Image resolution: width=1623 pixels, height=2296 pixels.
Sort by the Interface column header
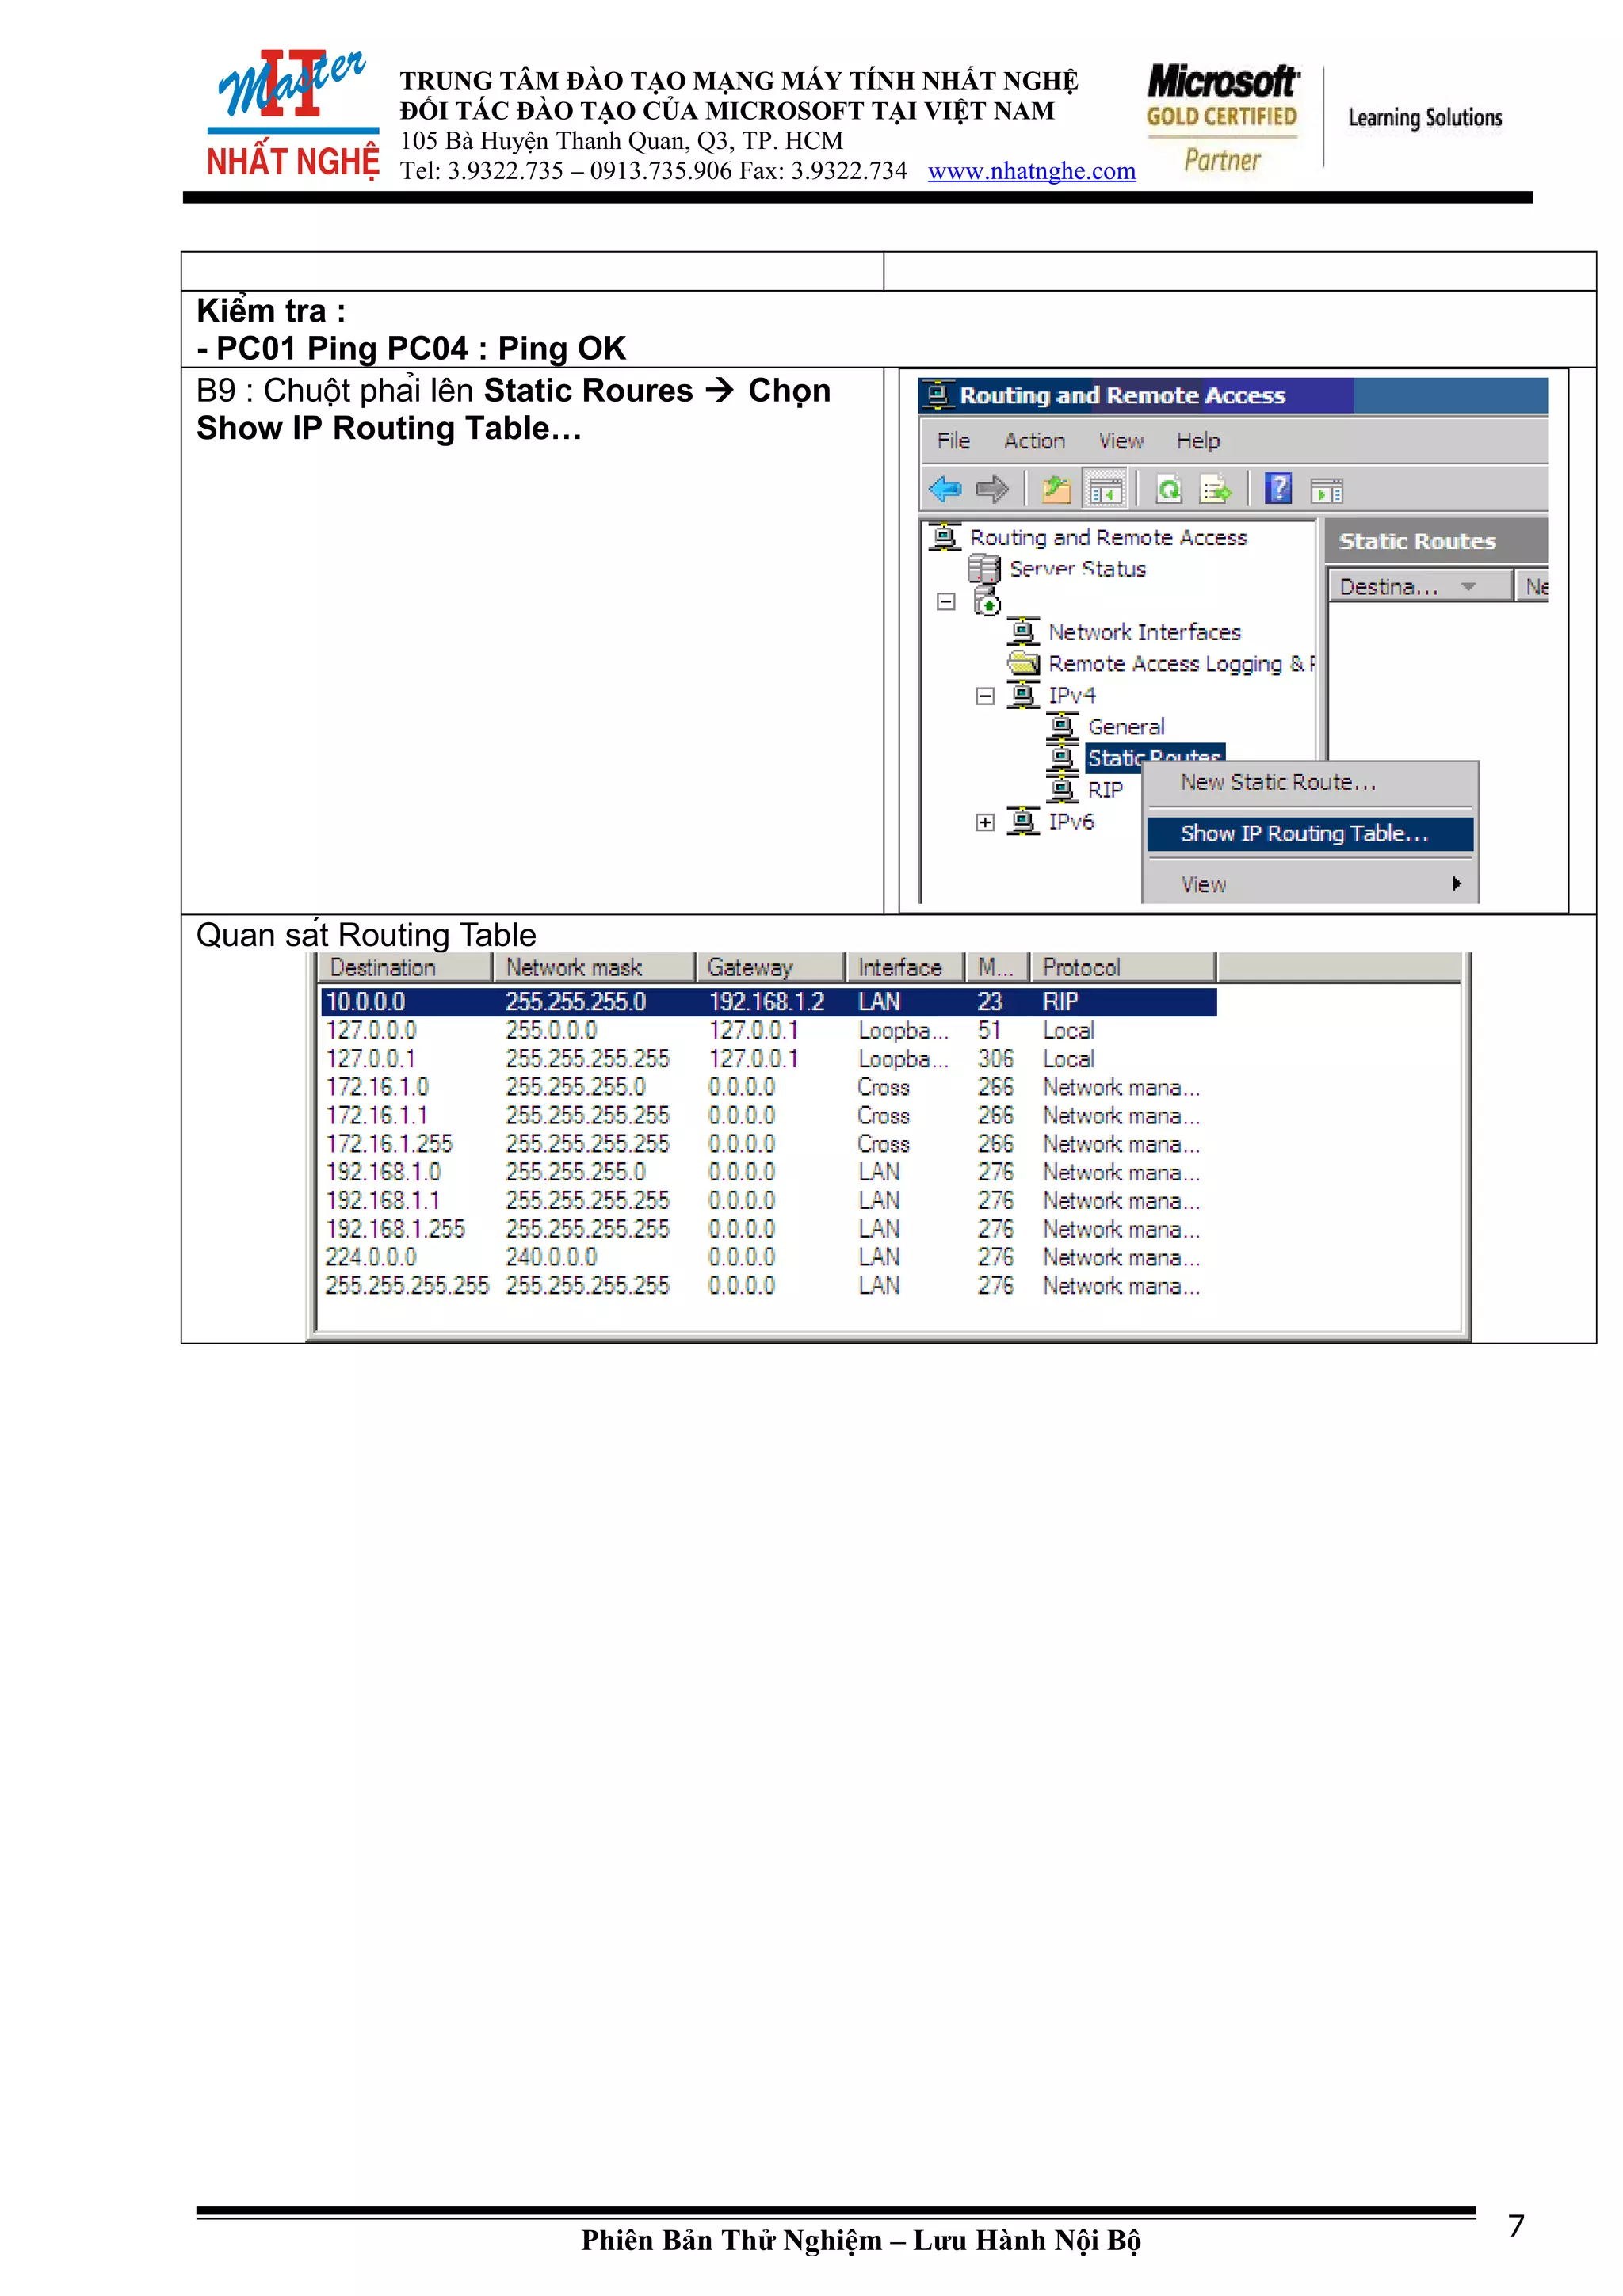905,967
